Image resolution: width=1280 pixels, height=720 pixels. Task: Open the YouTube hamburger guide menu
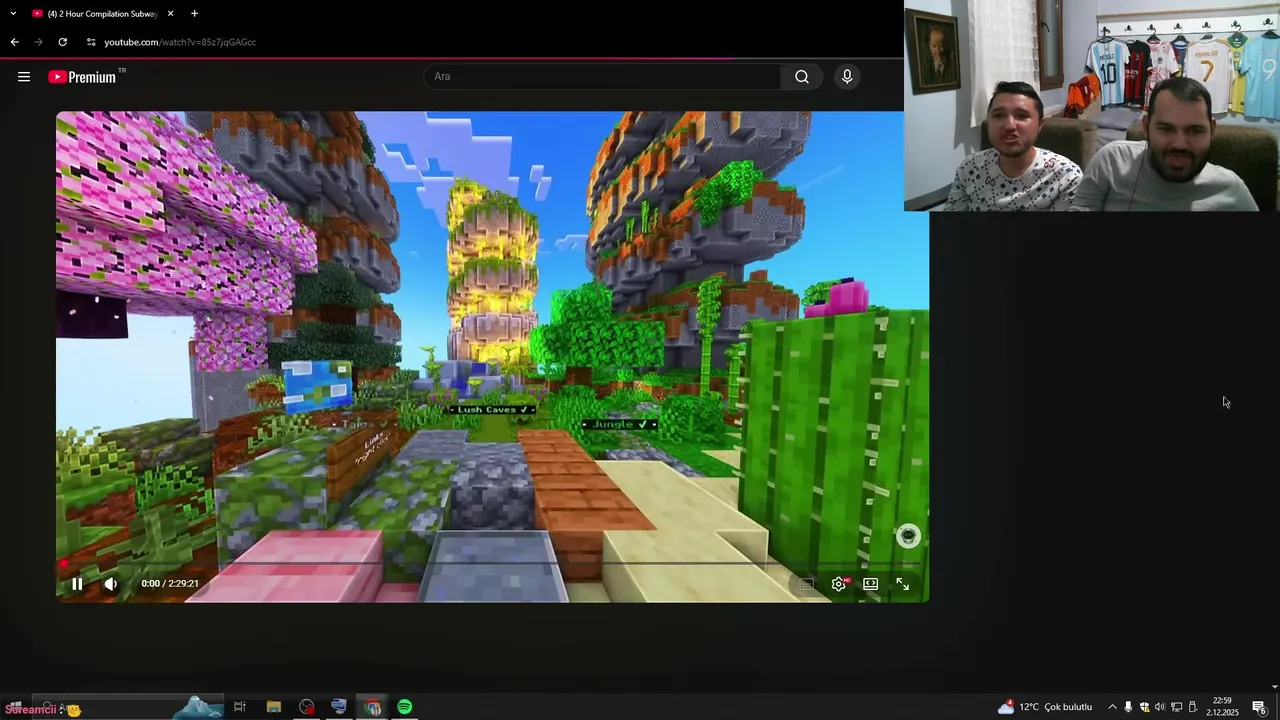[24, 77]
